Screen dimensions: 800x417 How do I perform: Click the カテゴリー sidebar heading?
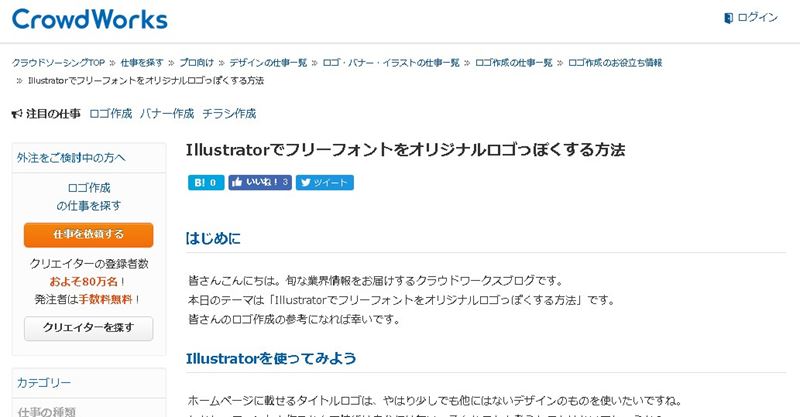[44, 383]
